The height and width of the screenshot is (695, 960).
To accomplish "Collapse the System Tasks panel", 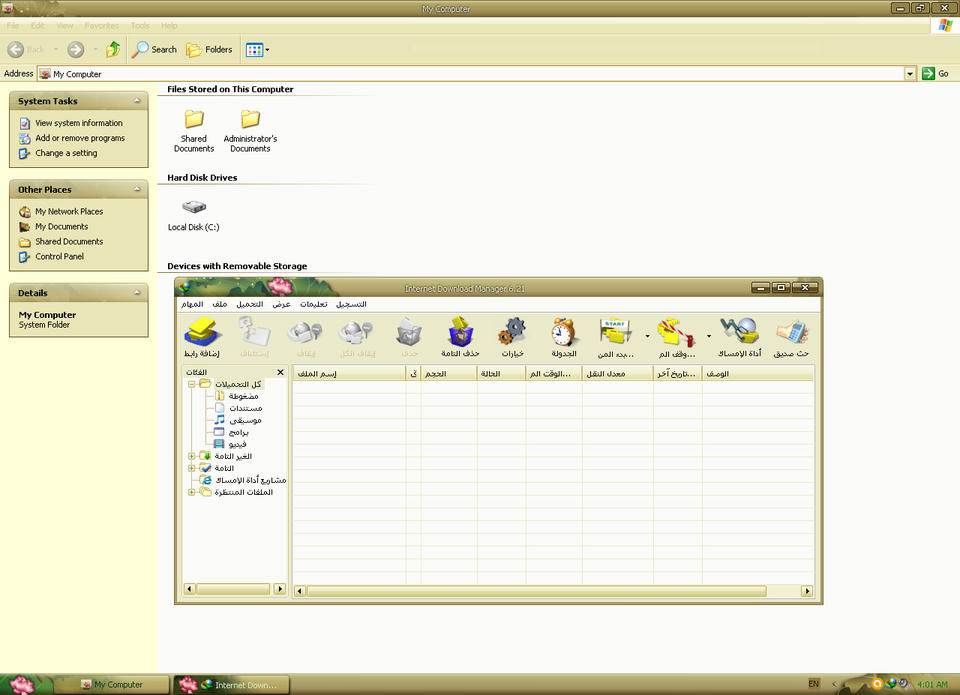I will [137, 101].
